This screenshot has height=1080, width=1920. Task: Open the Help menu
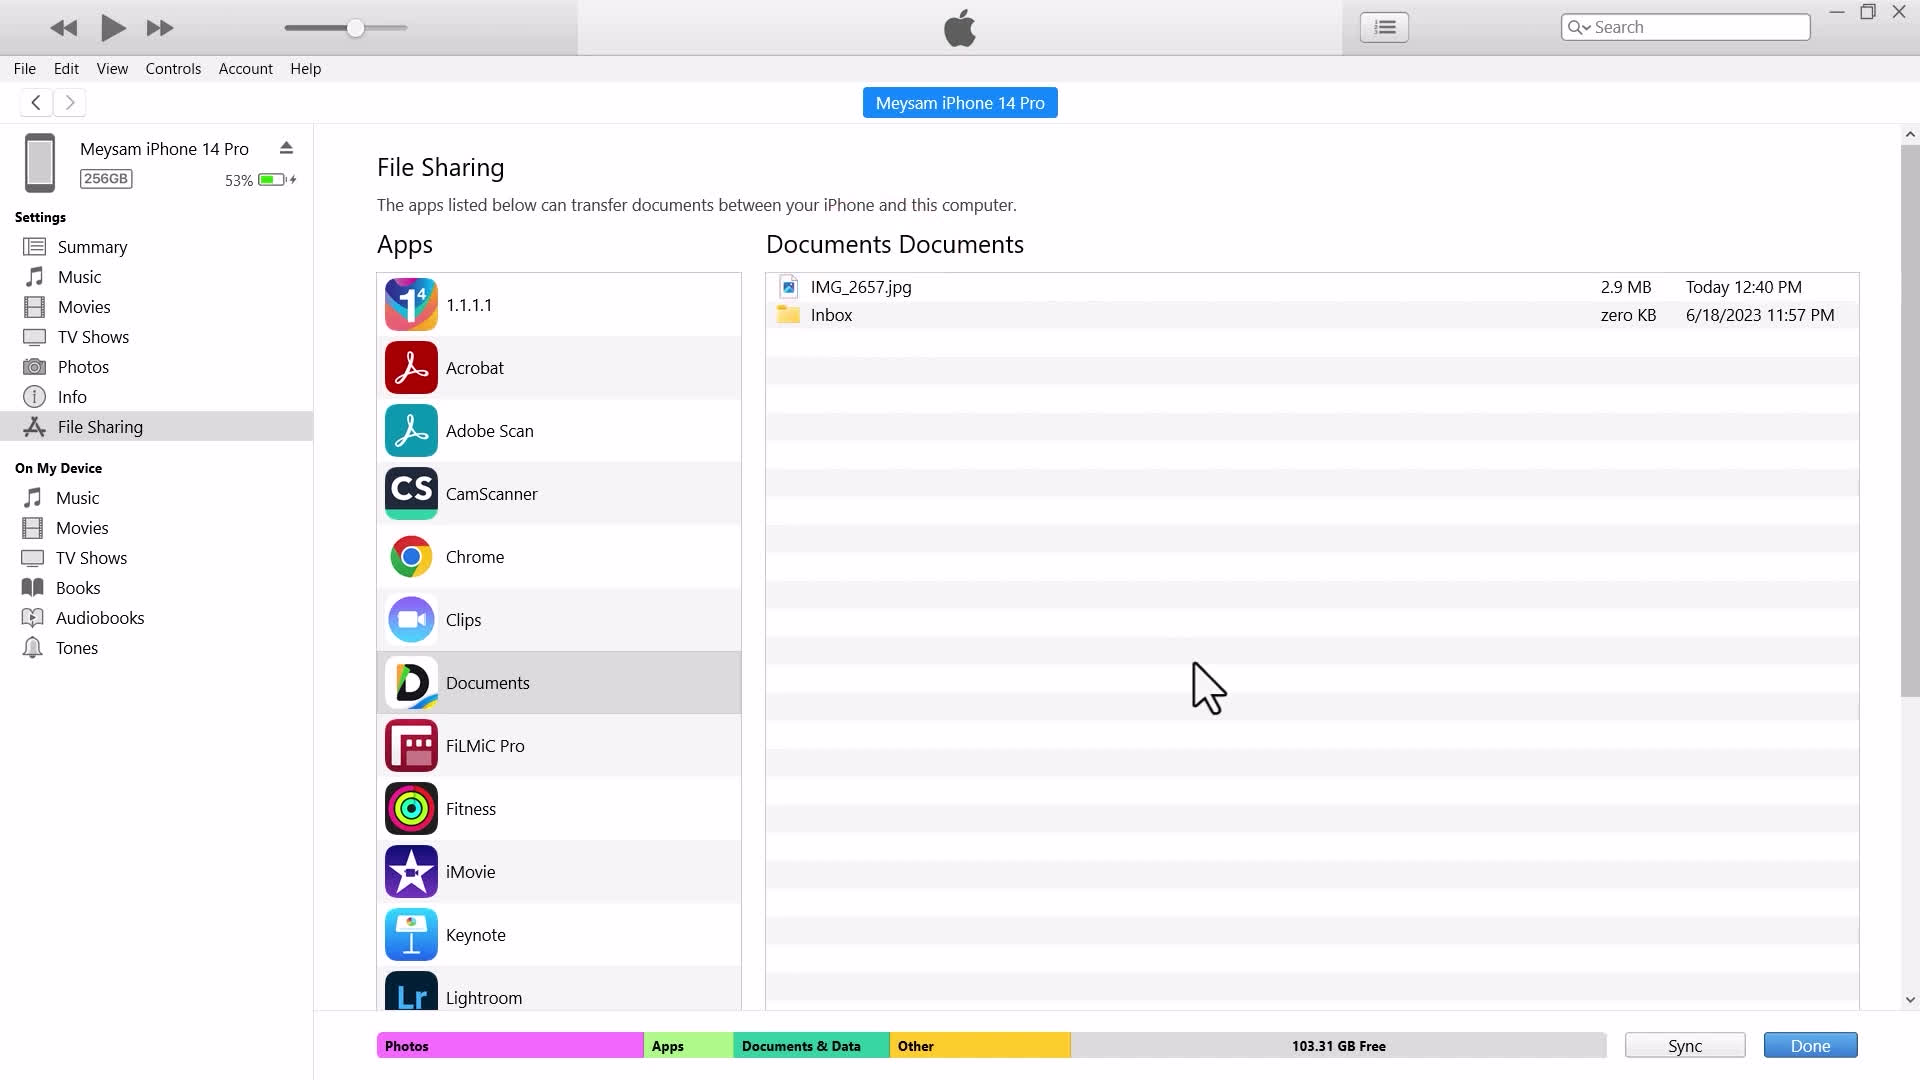(306, 69)
